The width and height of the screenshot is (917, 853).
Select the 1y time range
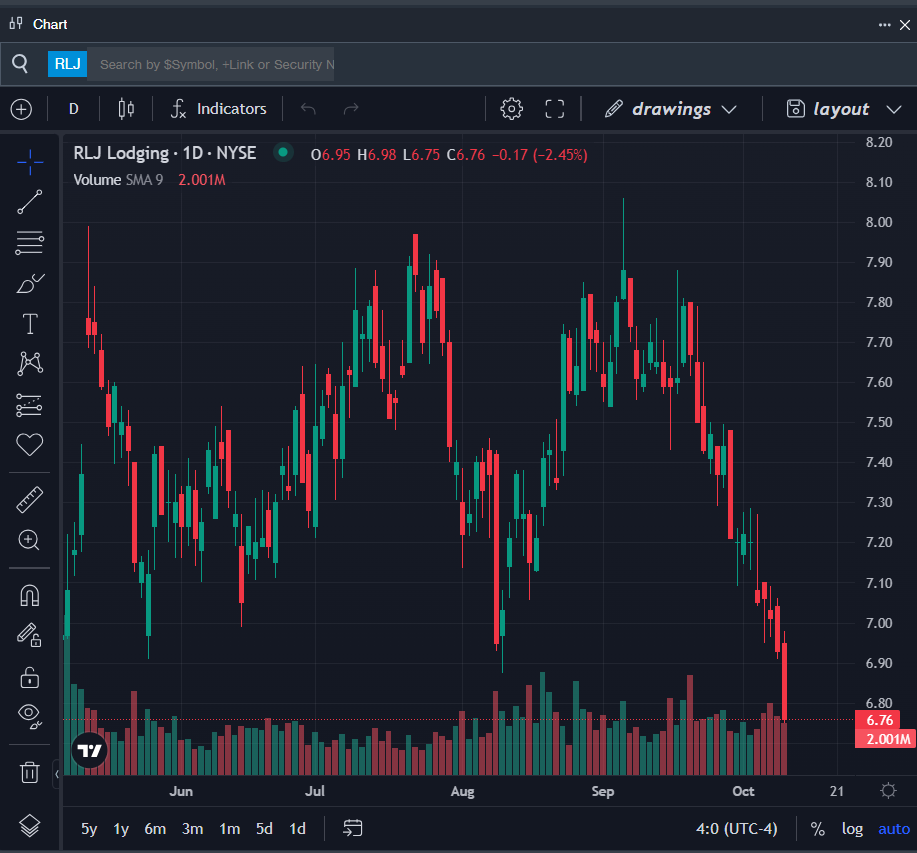tap(121, 828)
